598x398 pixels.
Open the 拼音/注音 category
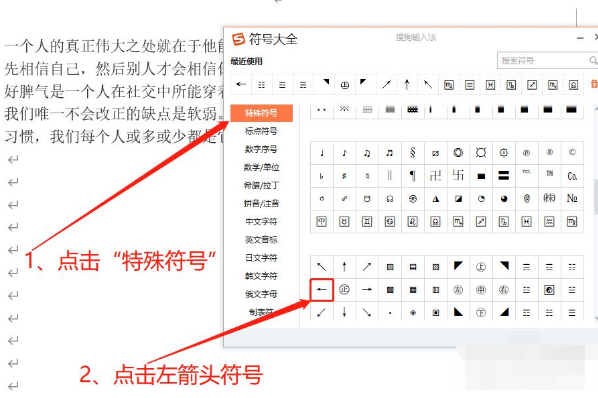click(261, 203)
